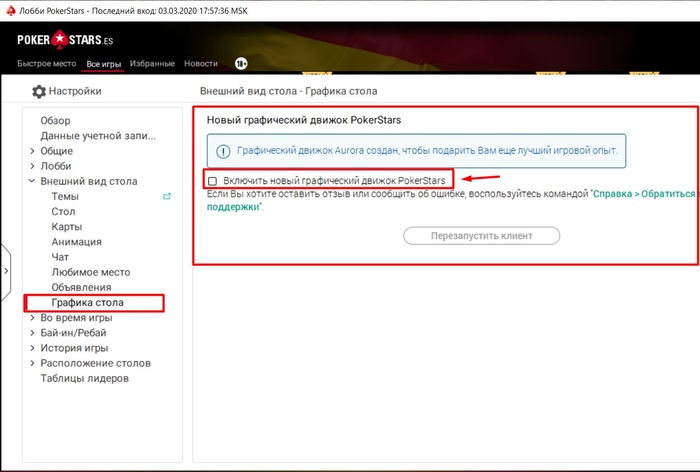Image resolution: width=700 pixels, height=472 pixels.
Task: Click История игры label
Action: click(75, 348)
